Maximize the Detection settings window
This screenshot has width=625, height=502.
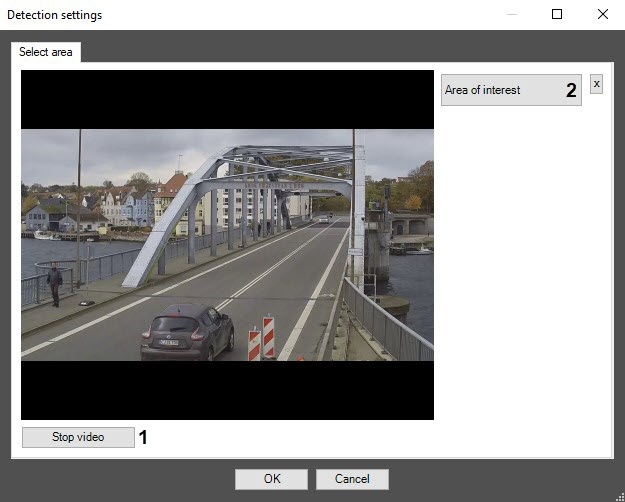557,14
